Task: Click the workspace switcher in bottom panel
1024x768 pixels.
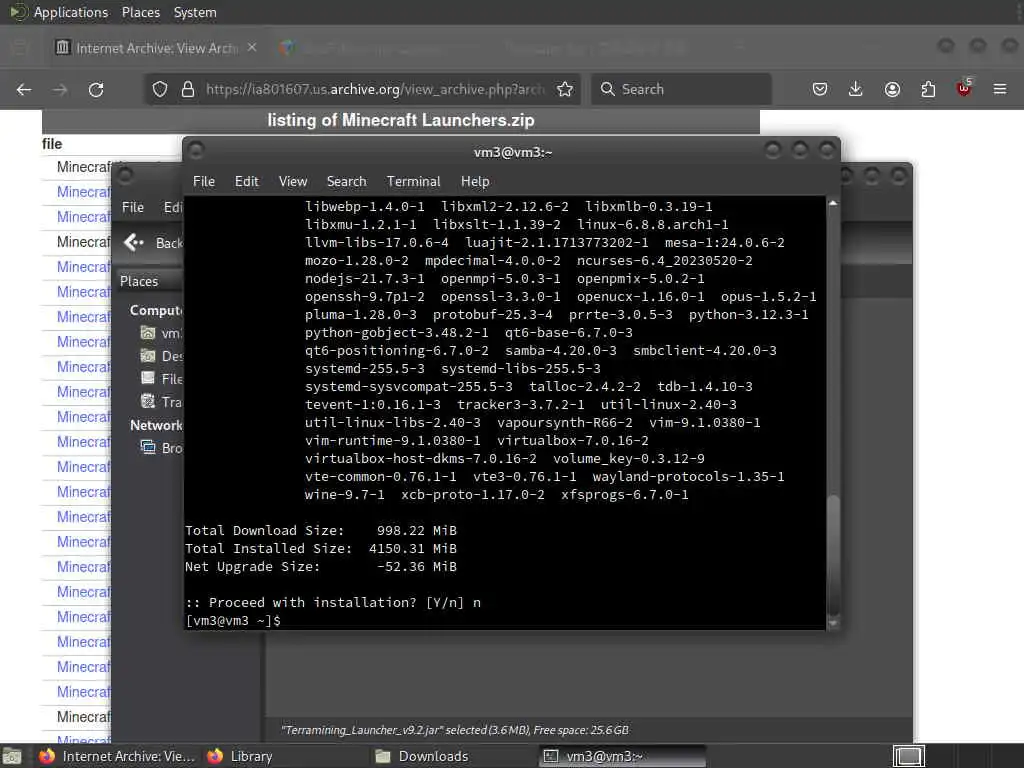Action: coord(908,756)
